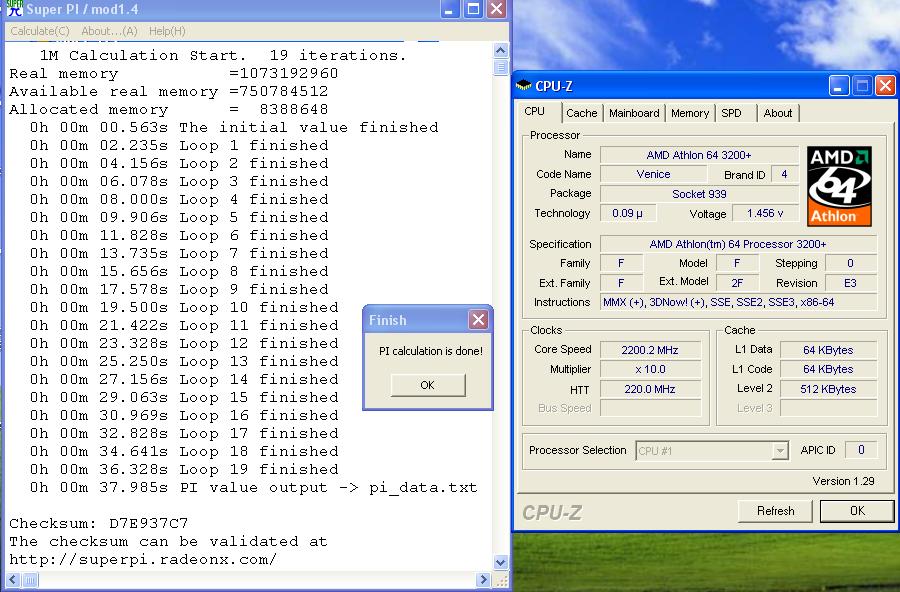
Task: Click the Brand ID value 4
Action: pos(784,174)
